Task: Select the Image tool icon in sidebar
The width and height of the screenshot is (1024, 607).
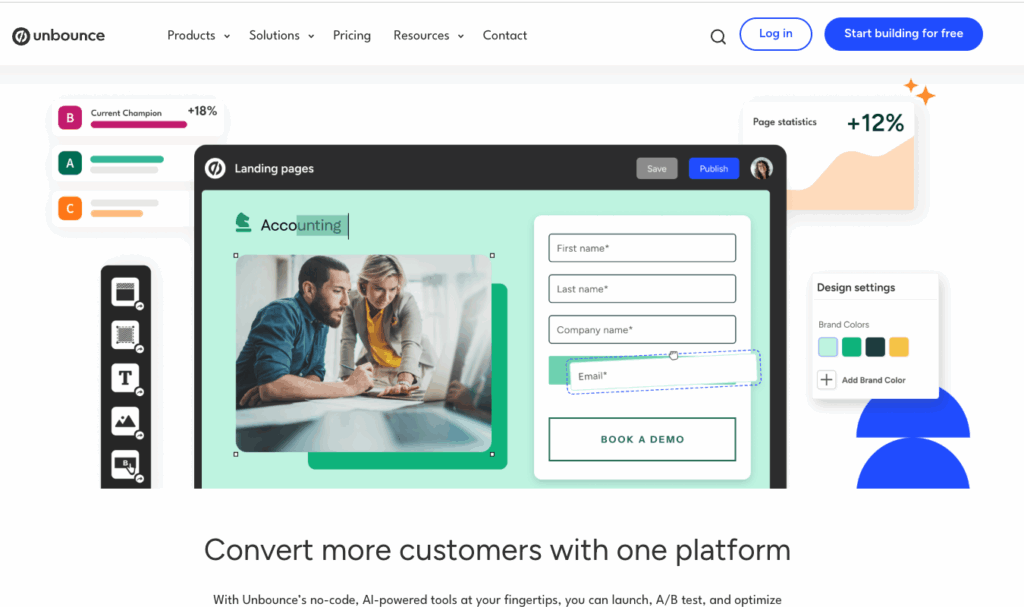Action: tap(125, 421)
